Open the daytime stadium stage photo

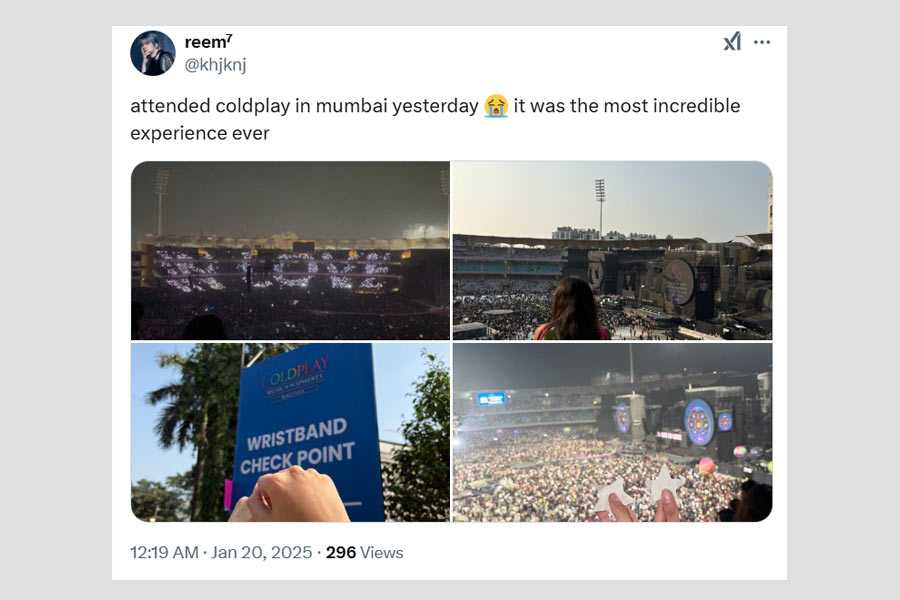coord(612,250)
